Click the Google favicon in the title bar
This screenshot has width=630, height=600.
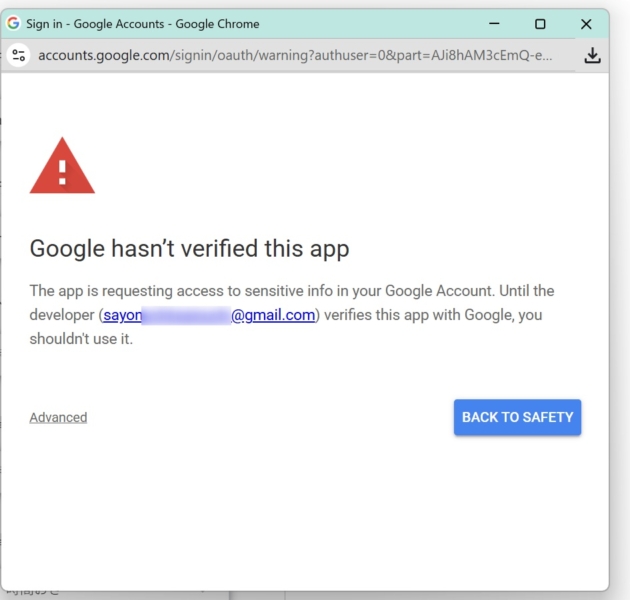click(x=14, y=23)
